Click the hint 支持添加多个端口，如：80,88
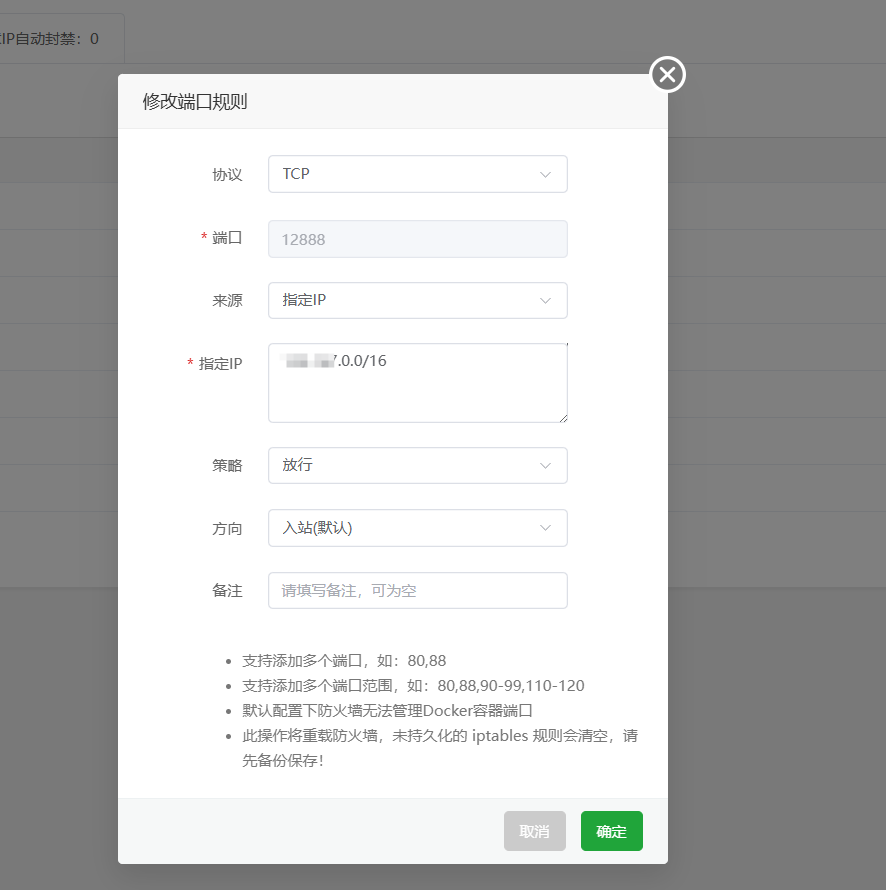 click(344, 661)
